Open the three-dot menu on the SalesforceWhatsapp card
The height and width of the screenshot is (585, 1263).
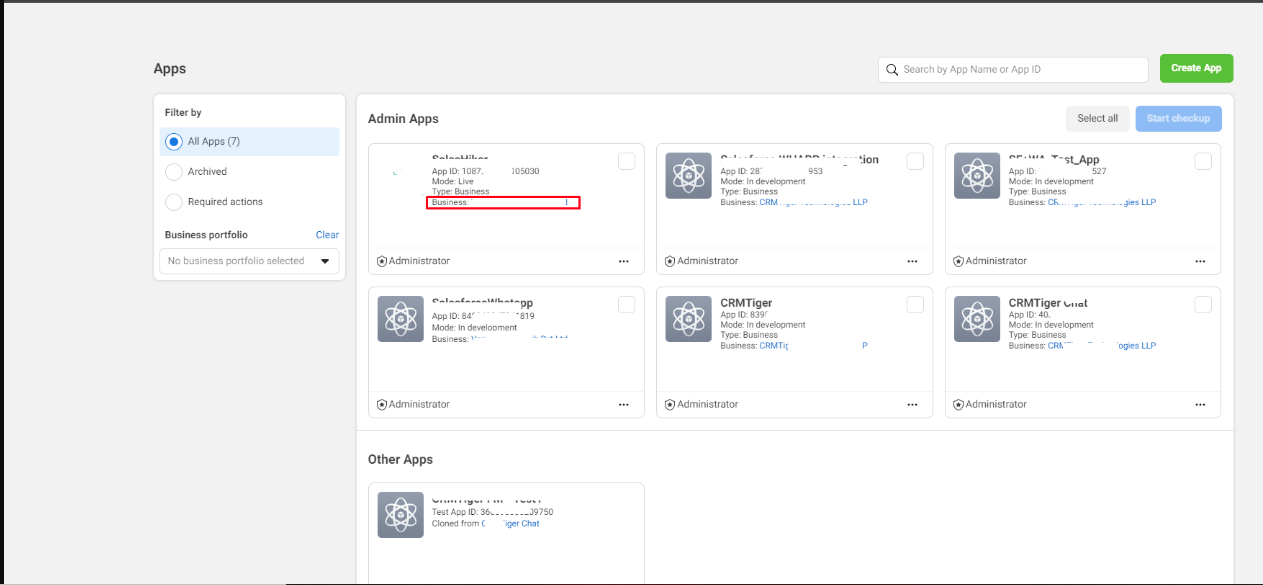point(624,405)
